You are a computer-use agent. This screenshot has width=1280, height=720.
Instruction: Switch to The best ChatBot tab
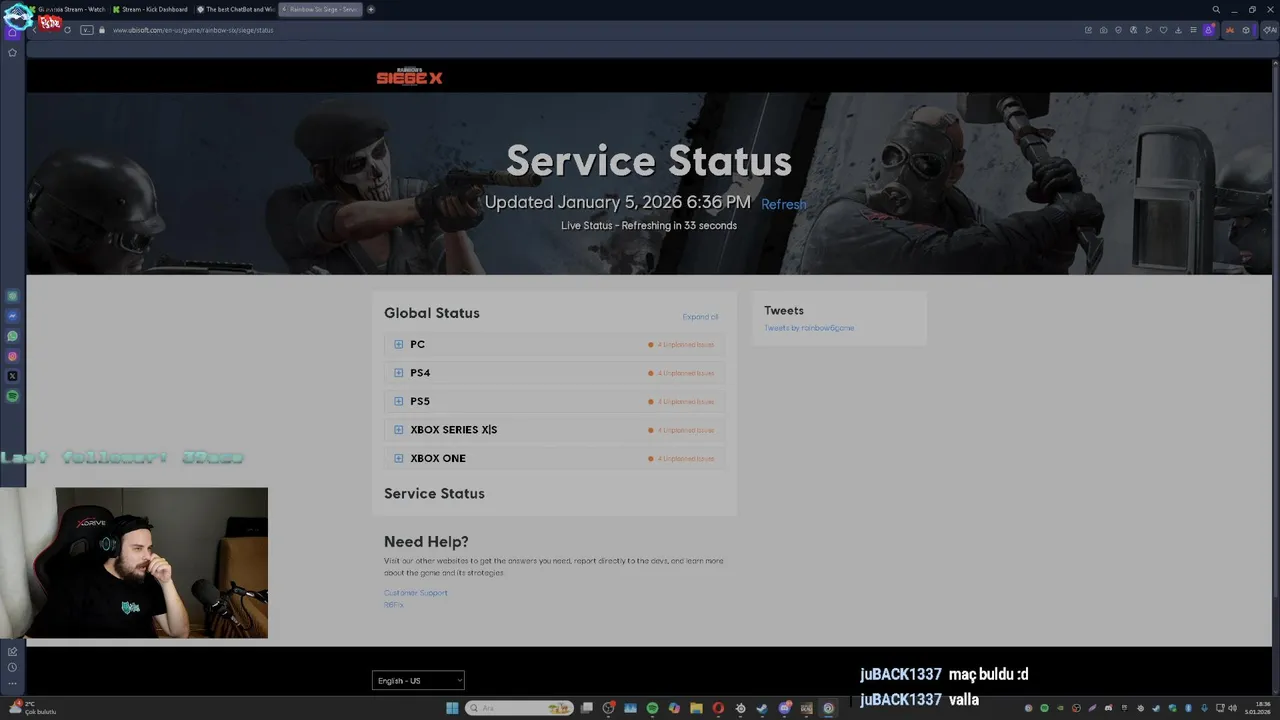tap(235, 9)
